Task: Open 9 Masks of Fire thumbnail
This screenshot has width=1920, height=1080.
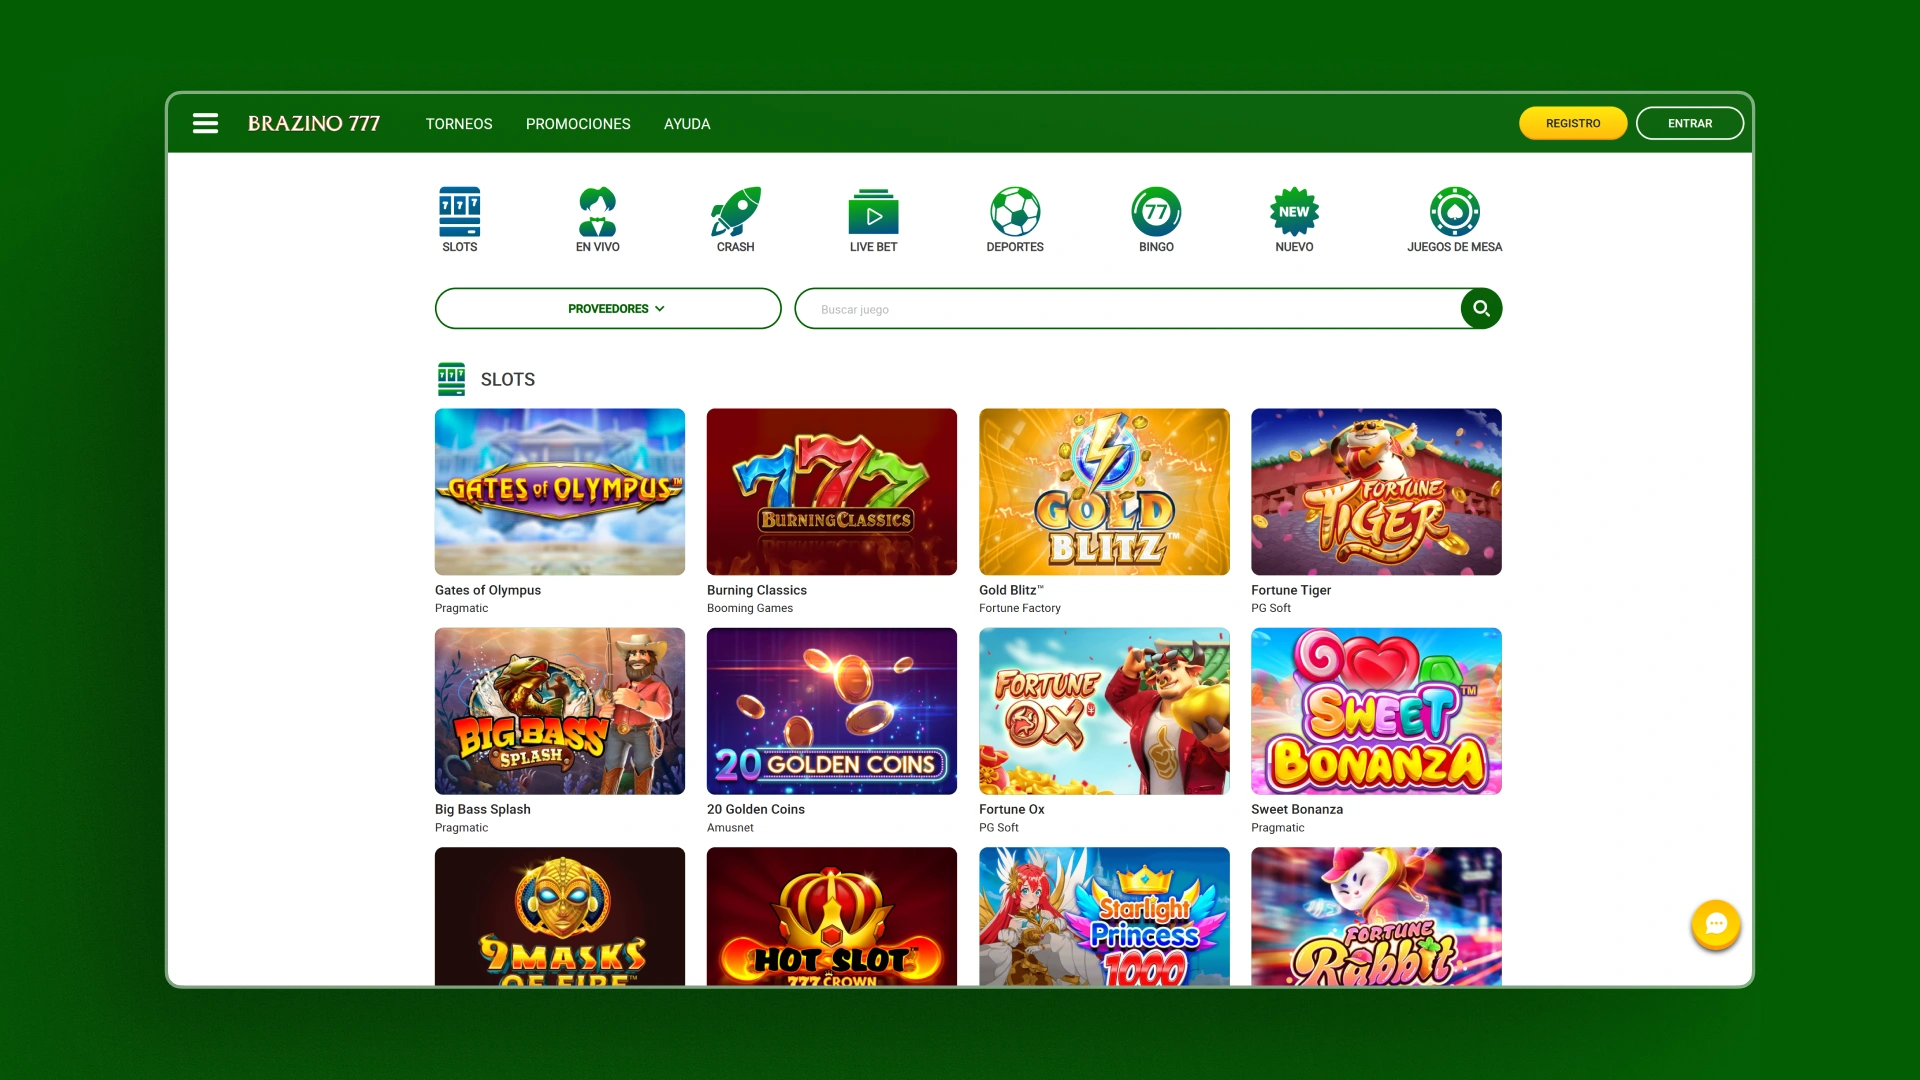Action: click(x=560, y=916)
